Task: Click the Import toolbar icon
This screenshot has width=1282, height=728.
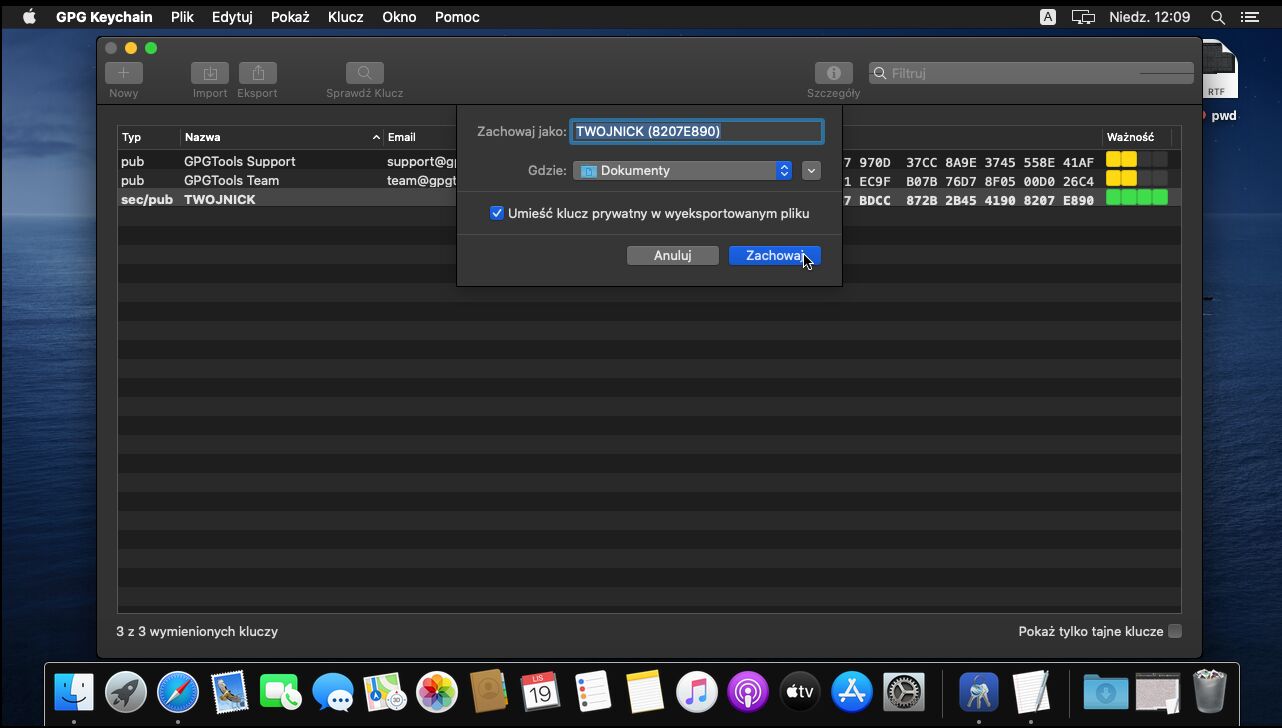Action: (x=210, y=73)
